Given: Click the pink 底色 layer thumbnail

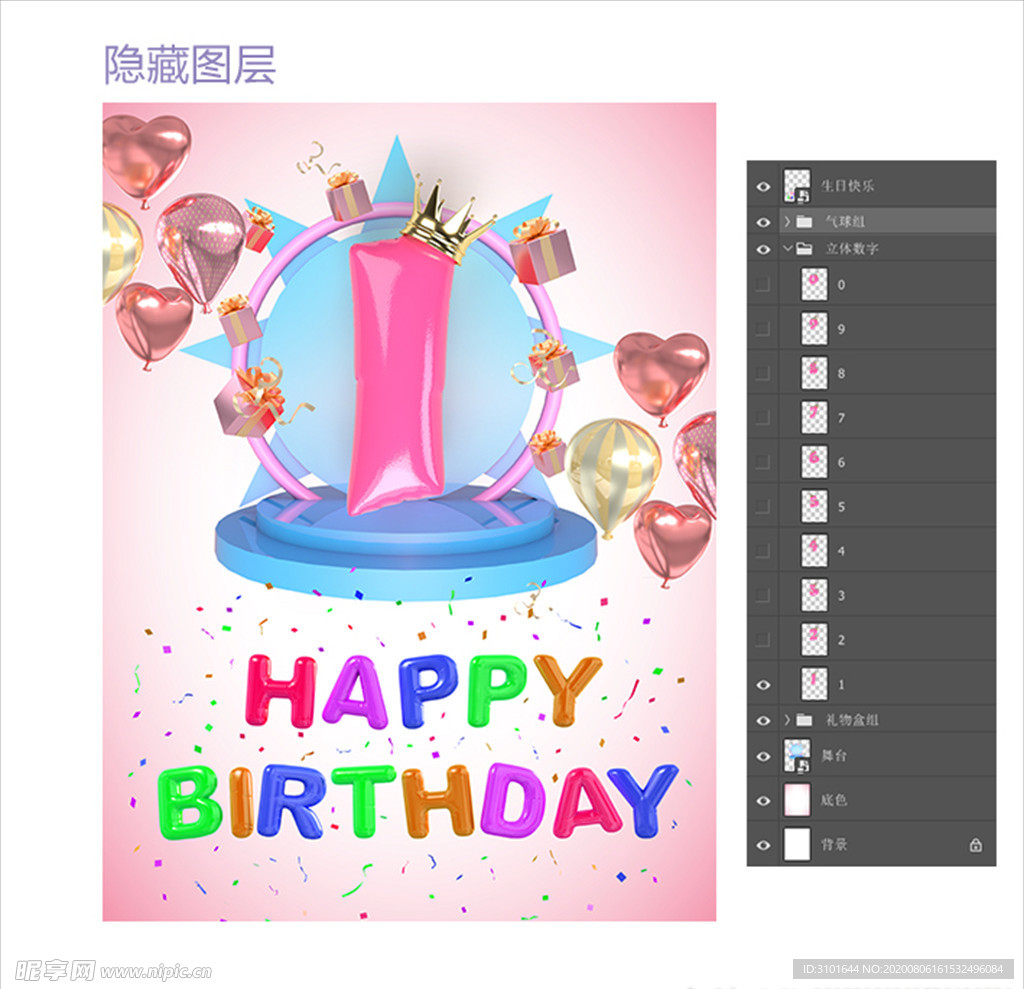Looking at the screenshot, I should [x=797, y=800].
